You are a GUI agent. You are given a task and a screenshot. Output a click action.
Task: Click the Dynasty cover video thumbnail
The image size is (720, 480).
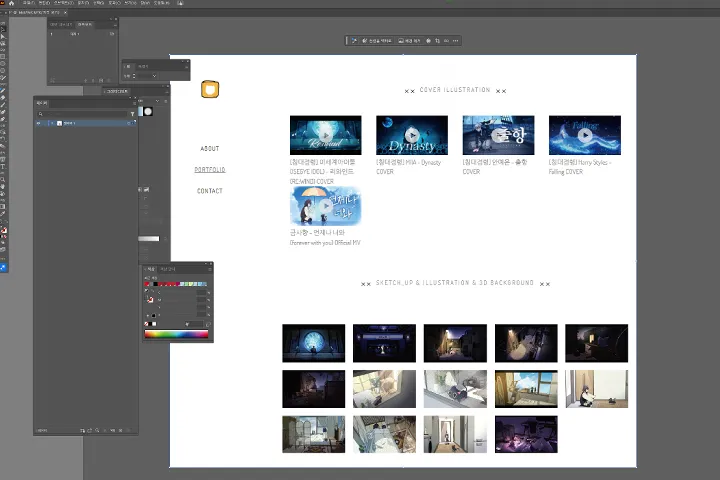(x=412, y=135)
